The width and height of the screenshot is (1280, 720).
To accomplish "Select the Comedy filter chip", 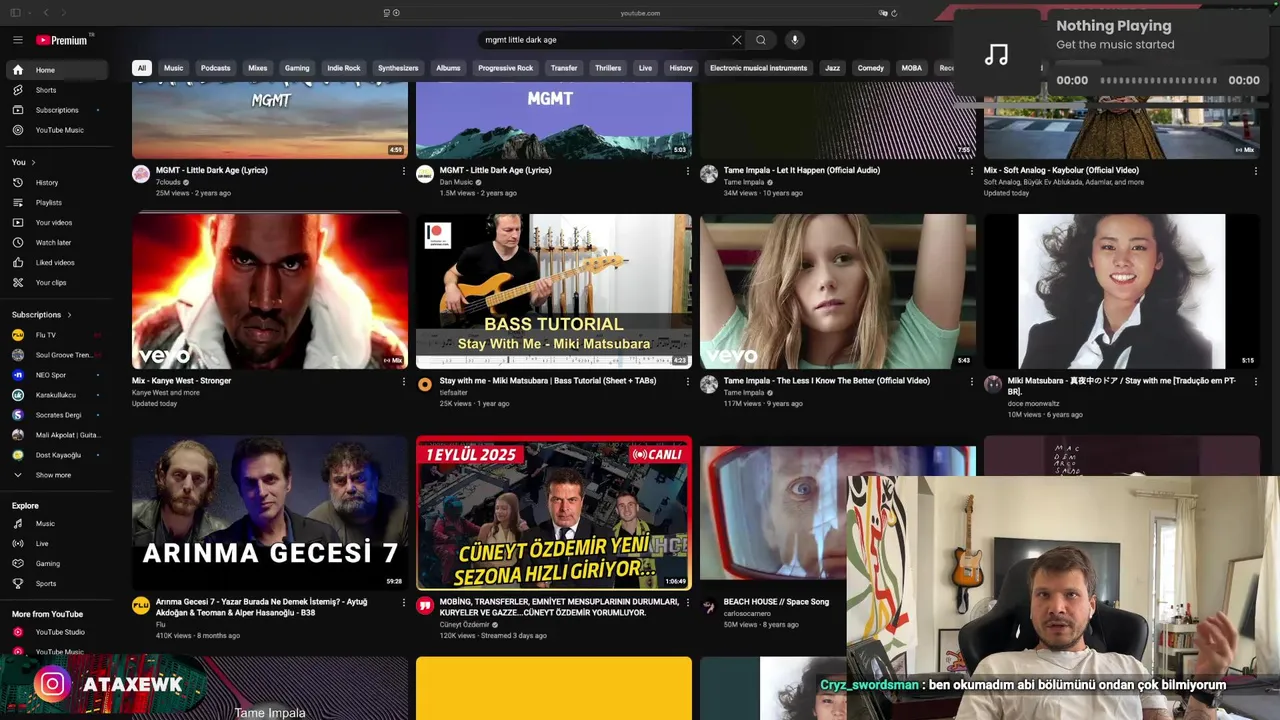I will point(871,68).
